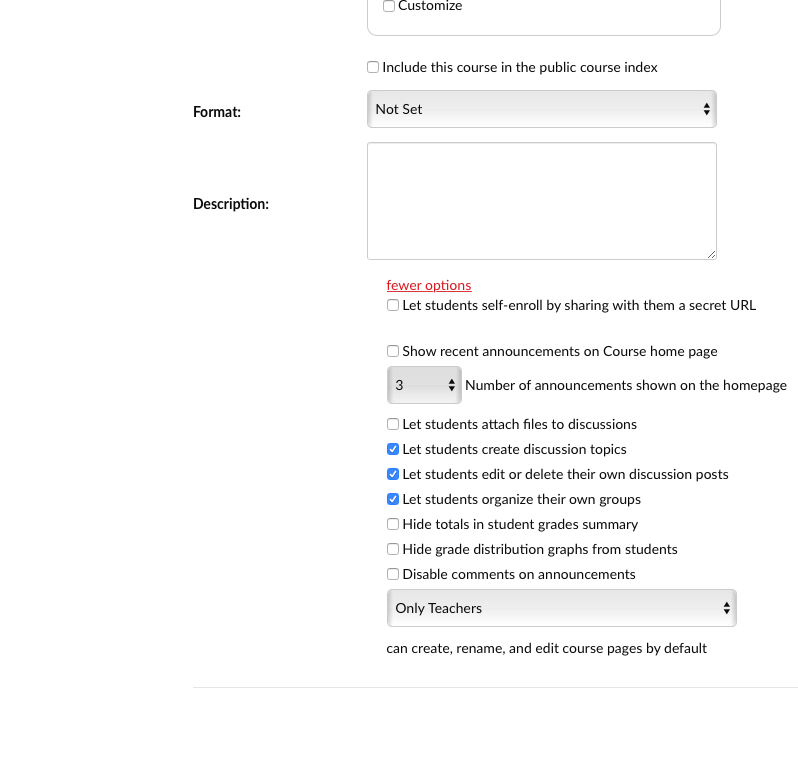
Task: Click the Format dropdown arrow icon
Action: tap(707, 109)
